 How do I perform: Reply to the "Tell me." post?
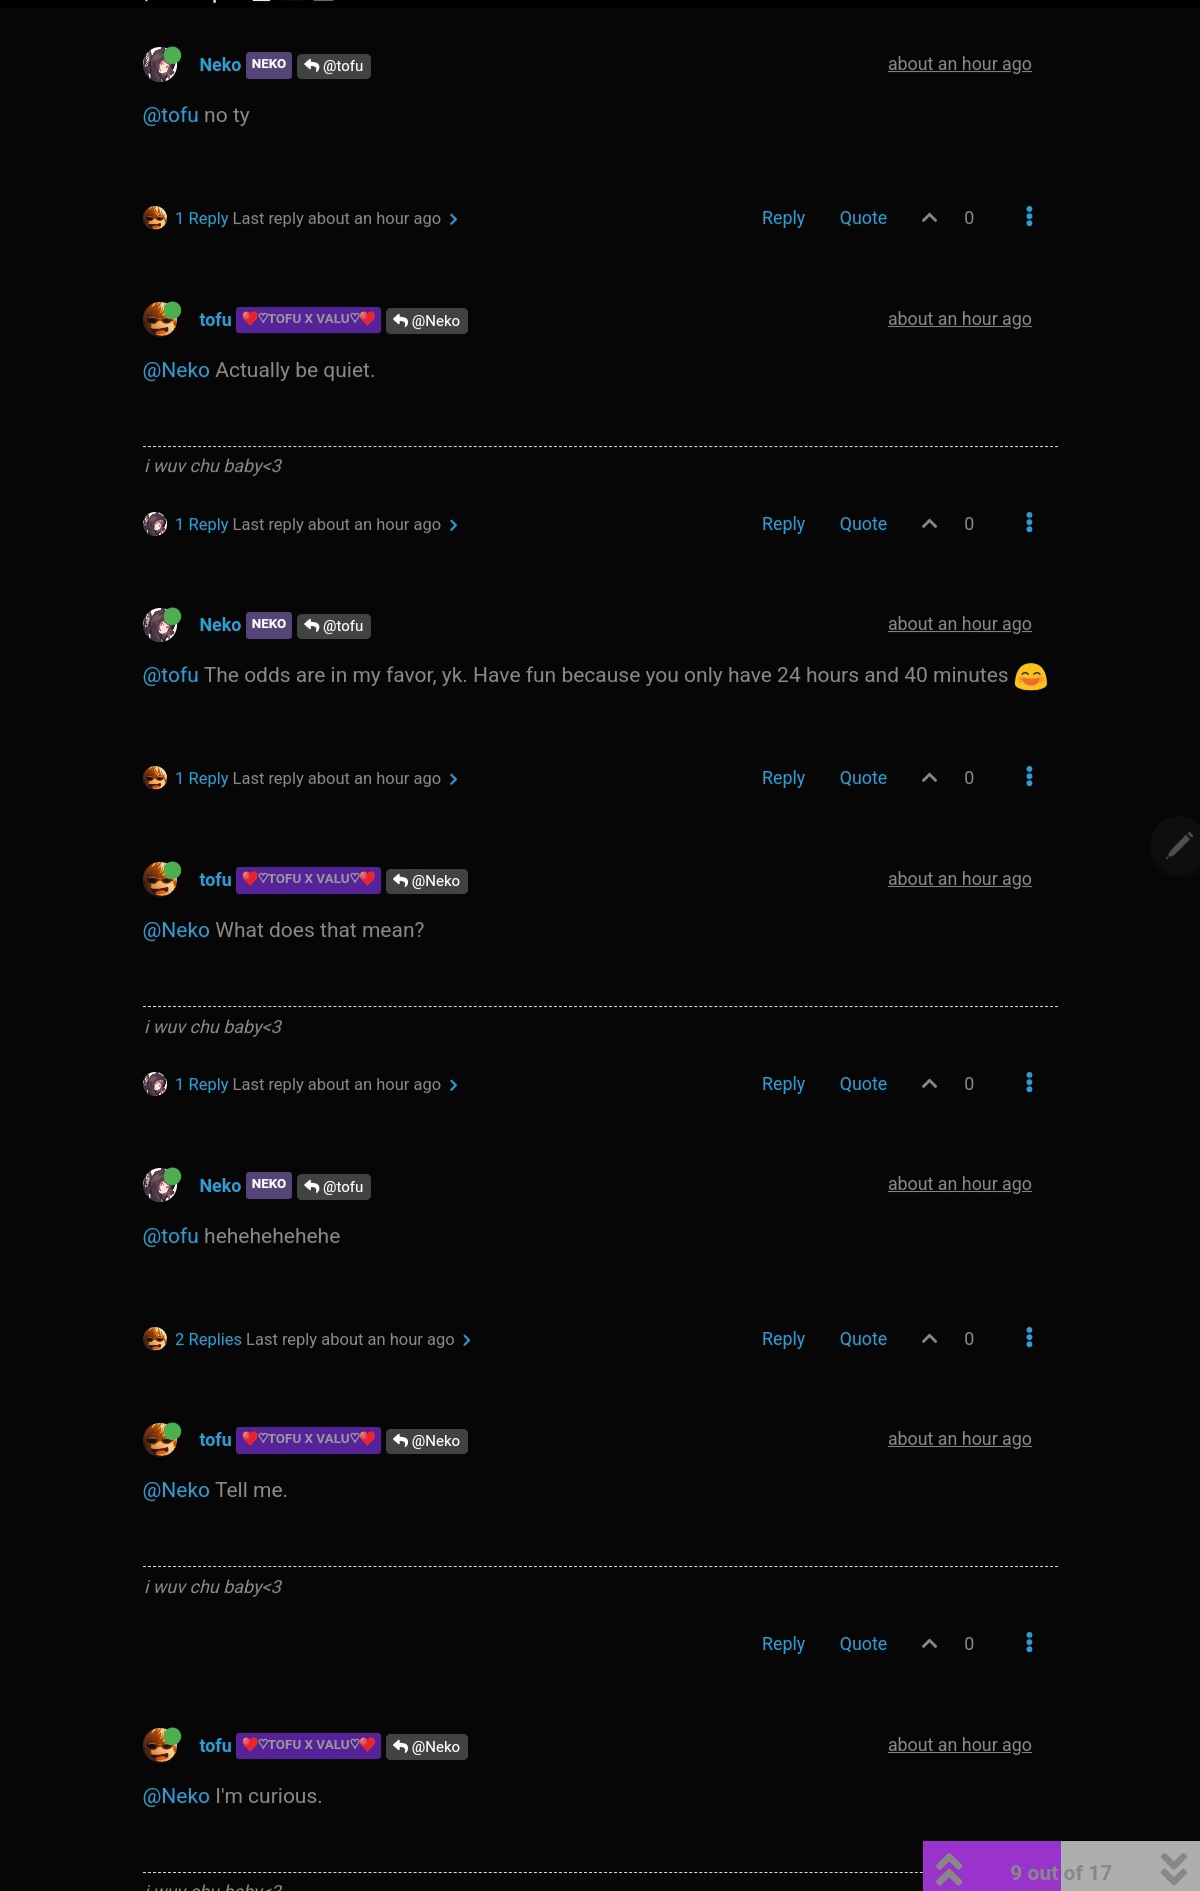[783, 1644]
